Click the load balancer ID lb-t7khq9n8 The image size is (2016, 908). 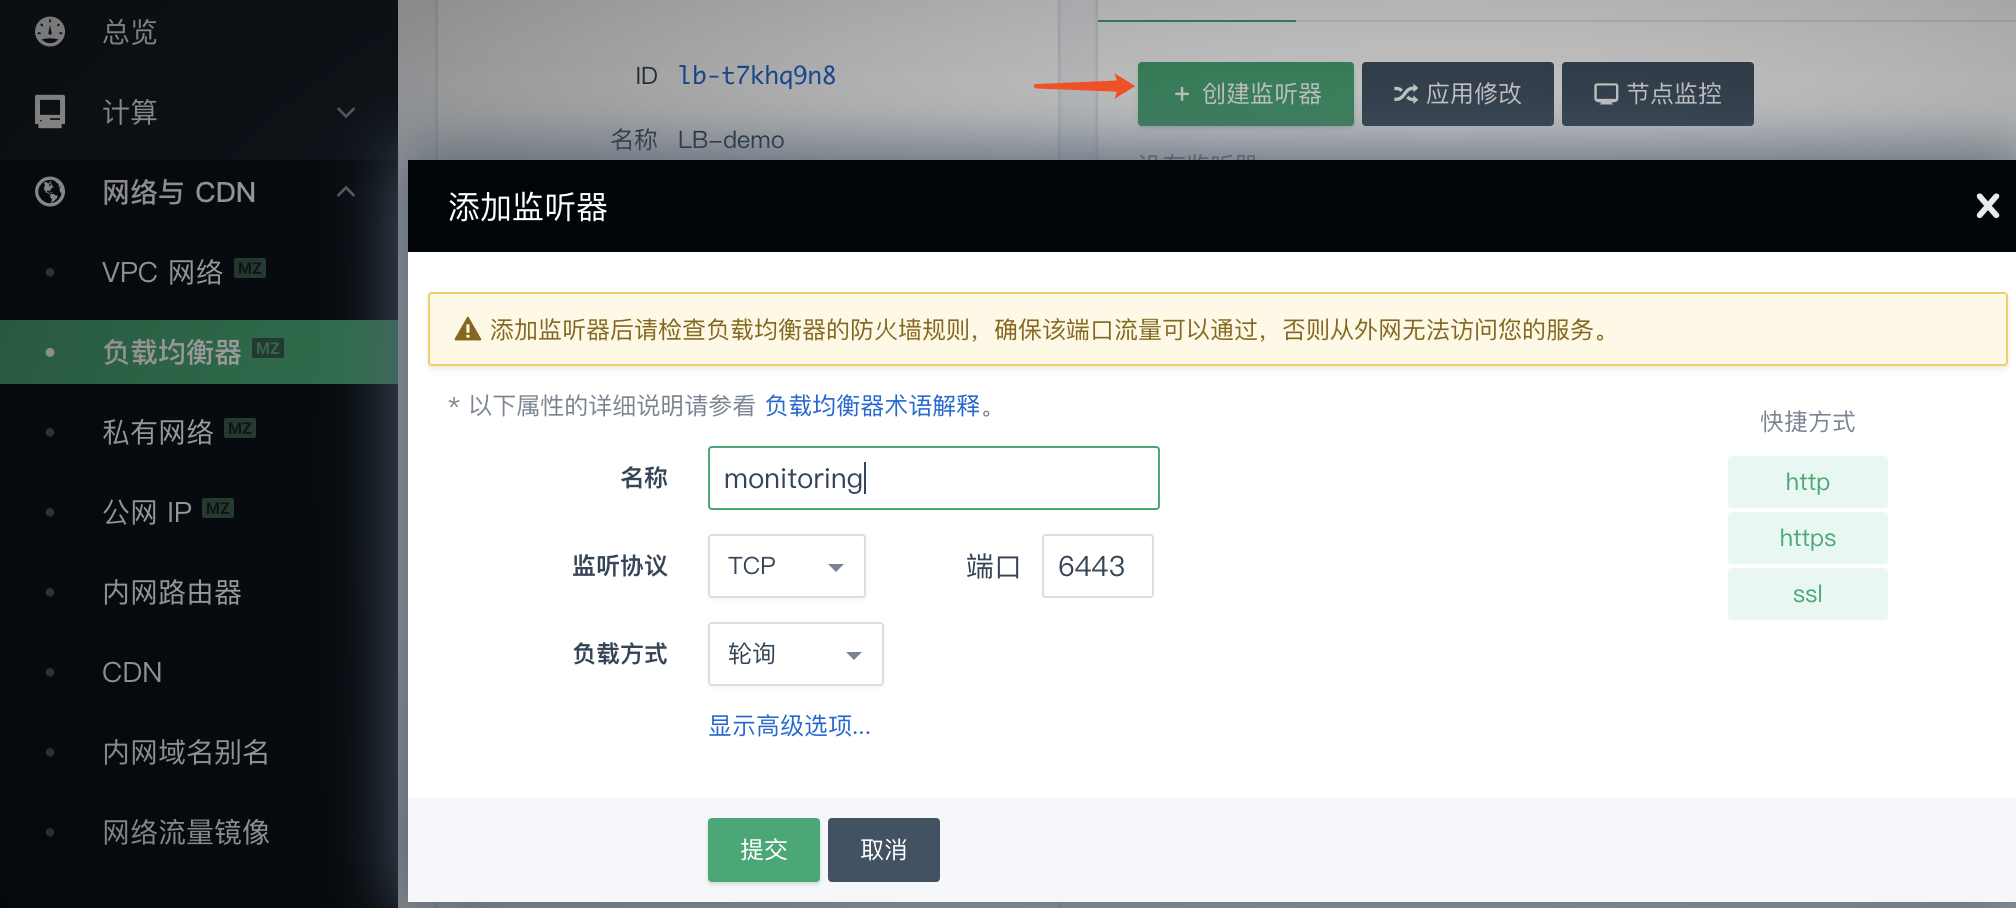pos(757,76)
